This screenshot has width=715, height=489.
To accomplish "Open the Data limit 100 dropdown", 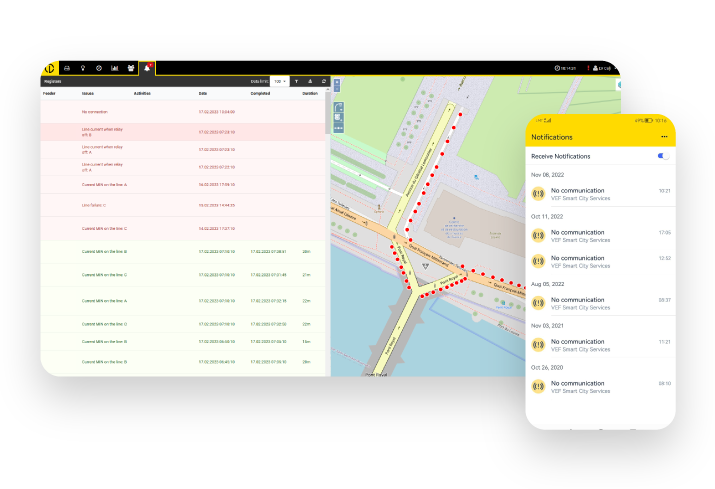I will pos(280,81).
